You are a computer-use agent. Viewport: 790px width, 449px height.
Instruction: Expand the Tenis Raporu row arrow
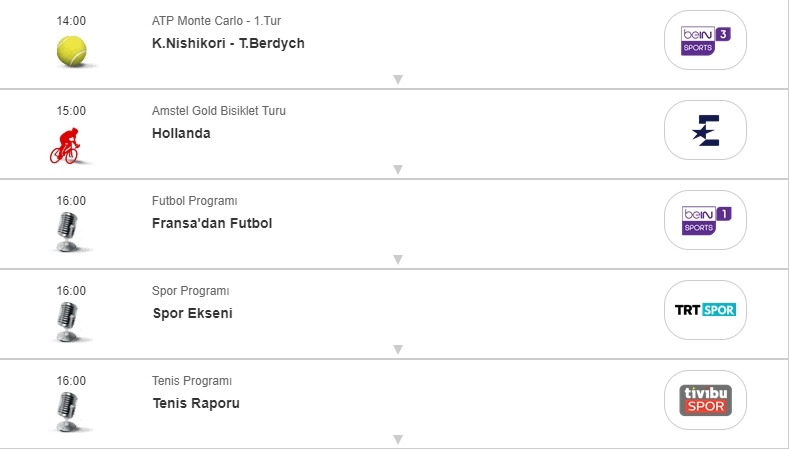(x=398, y=439)
